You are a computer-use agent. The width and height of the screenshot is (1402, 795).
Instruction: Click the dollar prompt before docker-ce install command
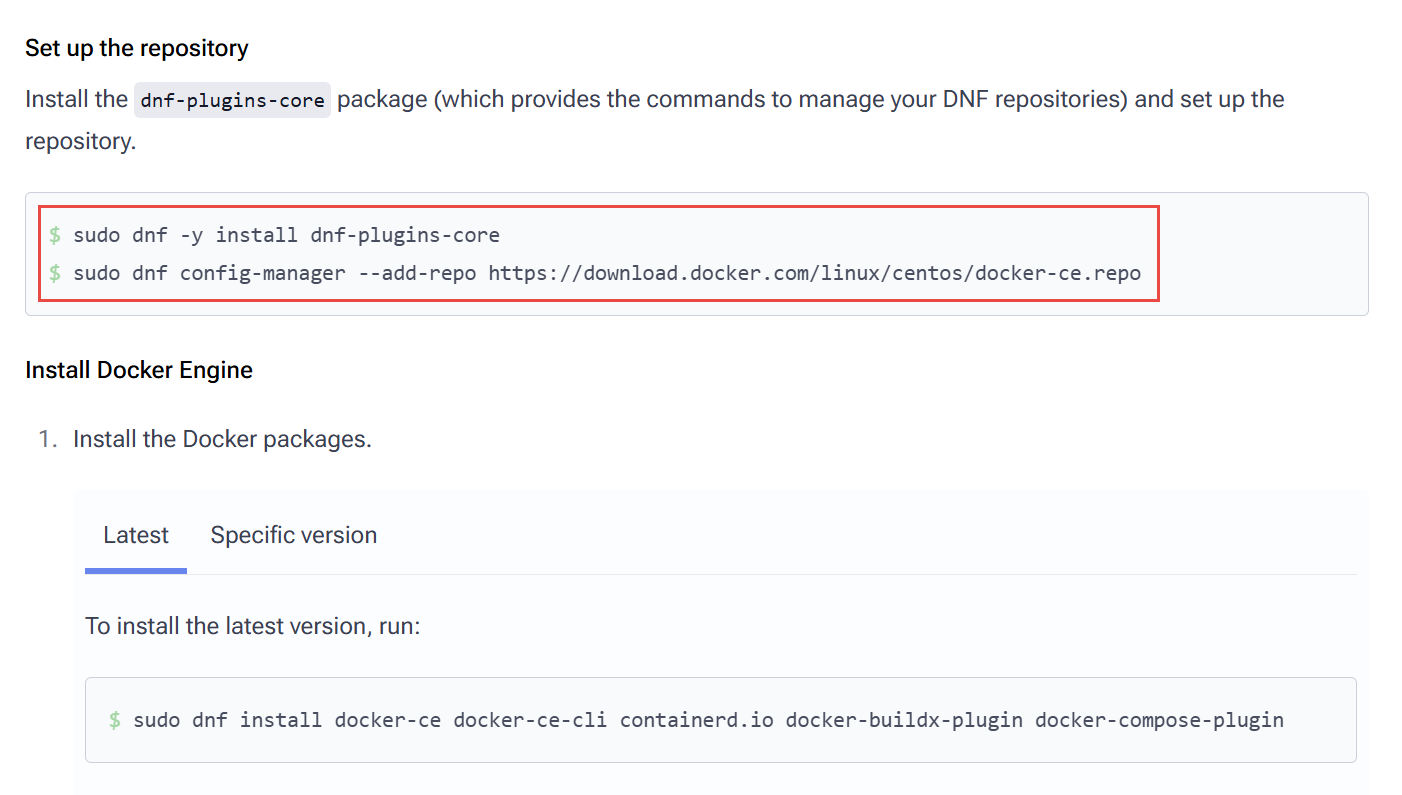click(115, 720)
